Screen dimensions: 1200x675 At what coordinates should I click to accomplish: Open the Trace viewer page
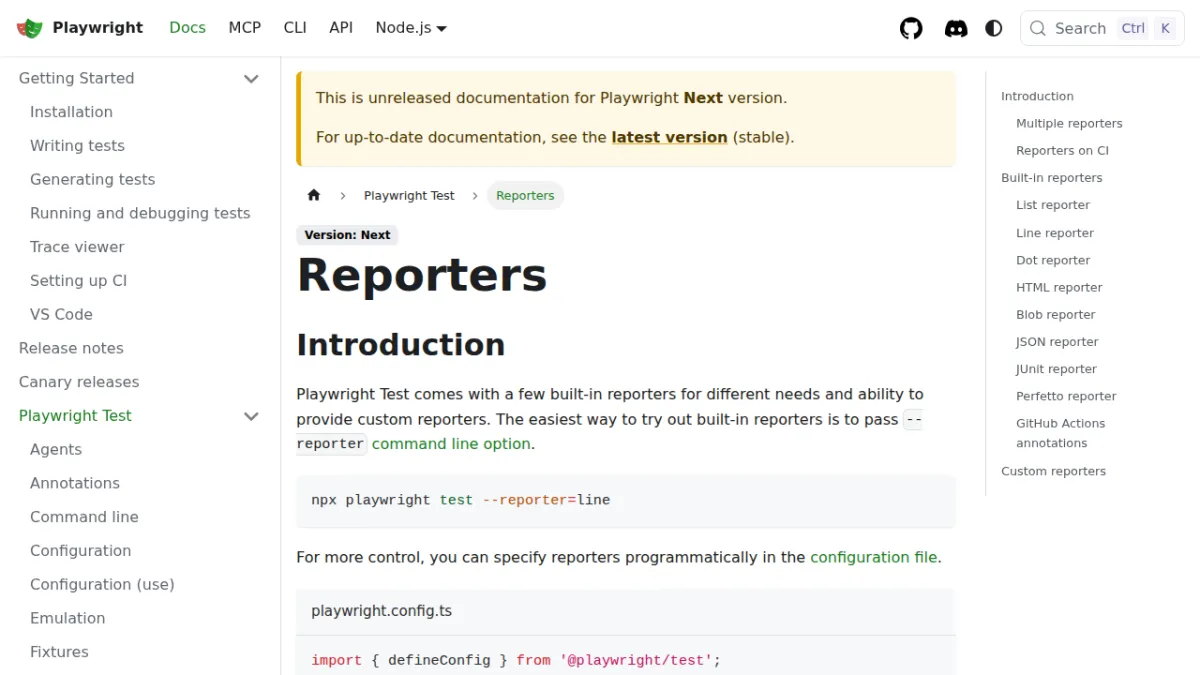(x=77, y=247)
